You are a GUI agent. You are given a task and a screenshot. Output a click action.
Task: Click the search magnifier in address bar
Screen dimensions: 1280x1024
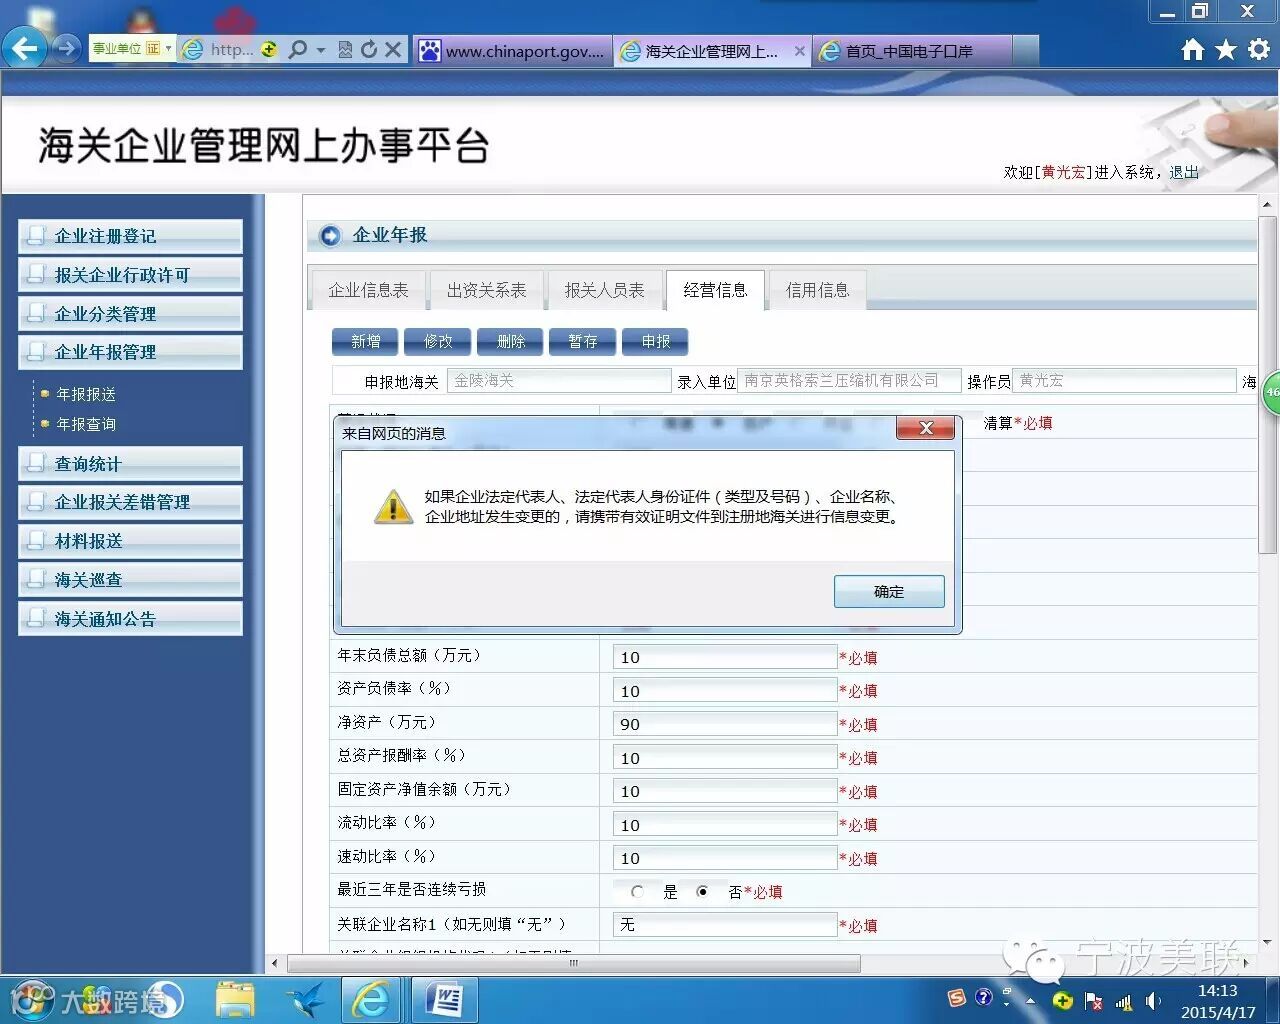(297, 49)
